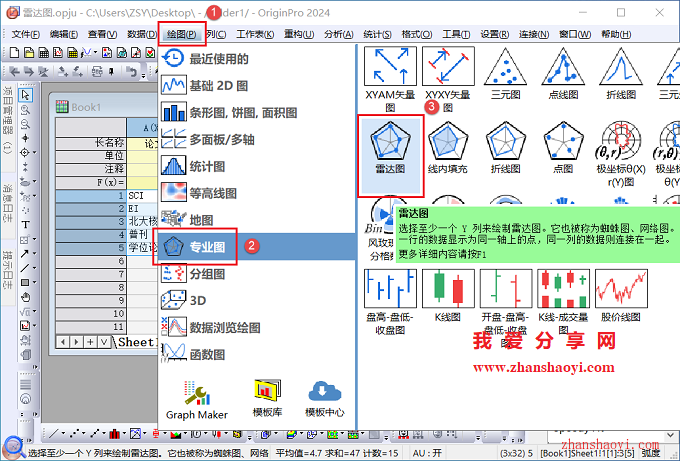Open the 最近使用的 plot category
Image resolution: width=680 pixels, height=461 pixels.
[x=258, y=59]
